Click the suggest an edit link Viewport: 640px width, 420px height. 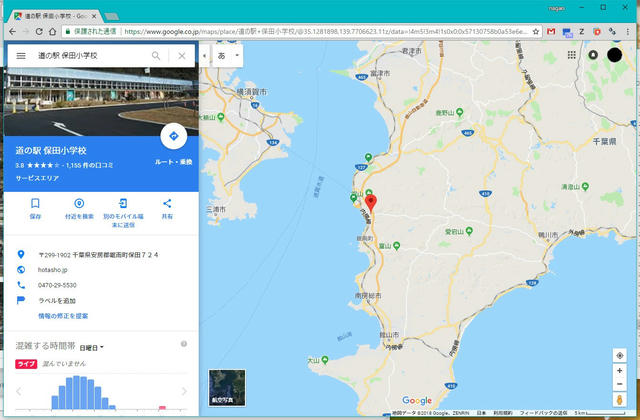pyautogui.click(x=63, y=316)
